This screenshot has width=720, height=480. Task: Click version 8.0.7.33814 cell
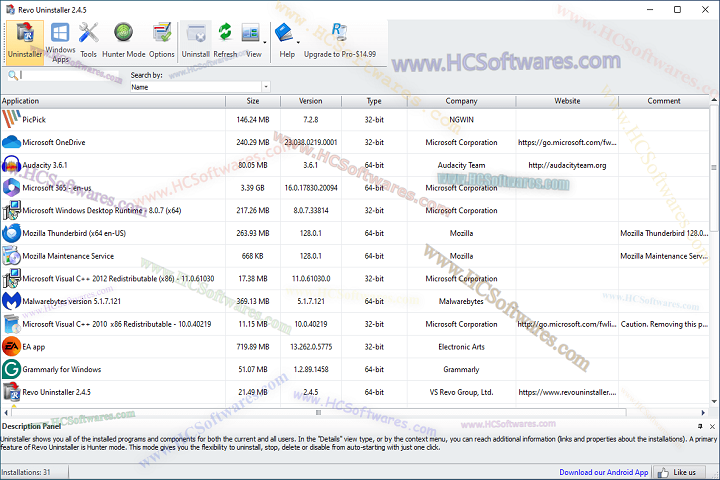pos(311,210)
